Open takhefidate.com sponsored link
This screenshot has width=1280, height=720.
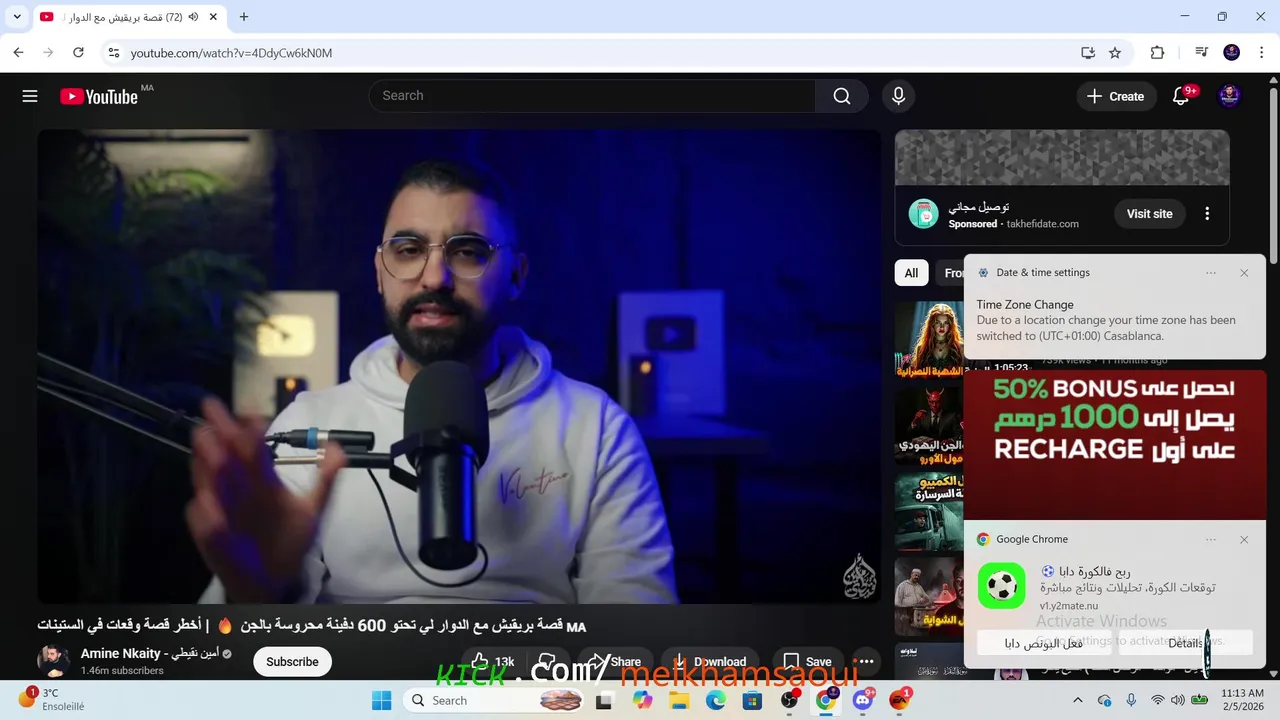pos(1042,224)
